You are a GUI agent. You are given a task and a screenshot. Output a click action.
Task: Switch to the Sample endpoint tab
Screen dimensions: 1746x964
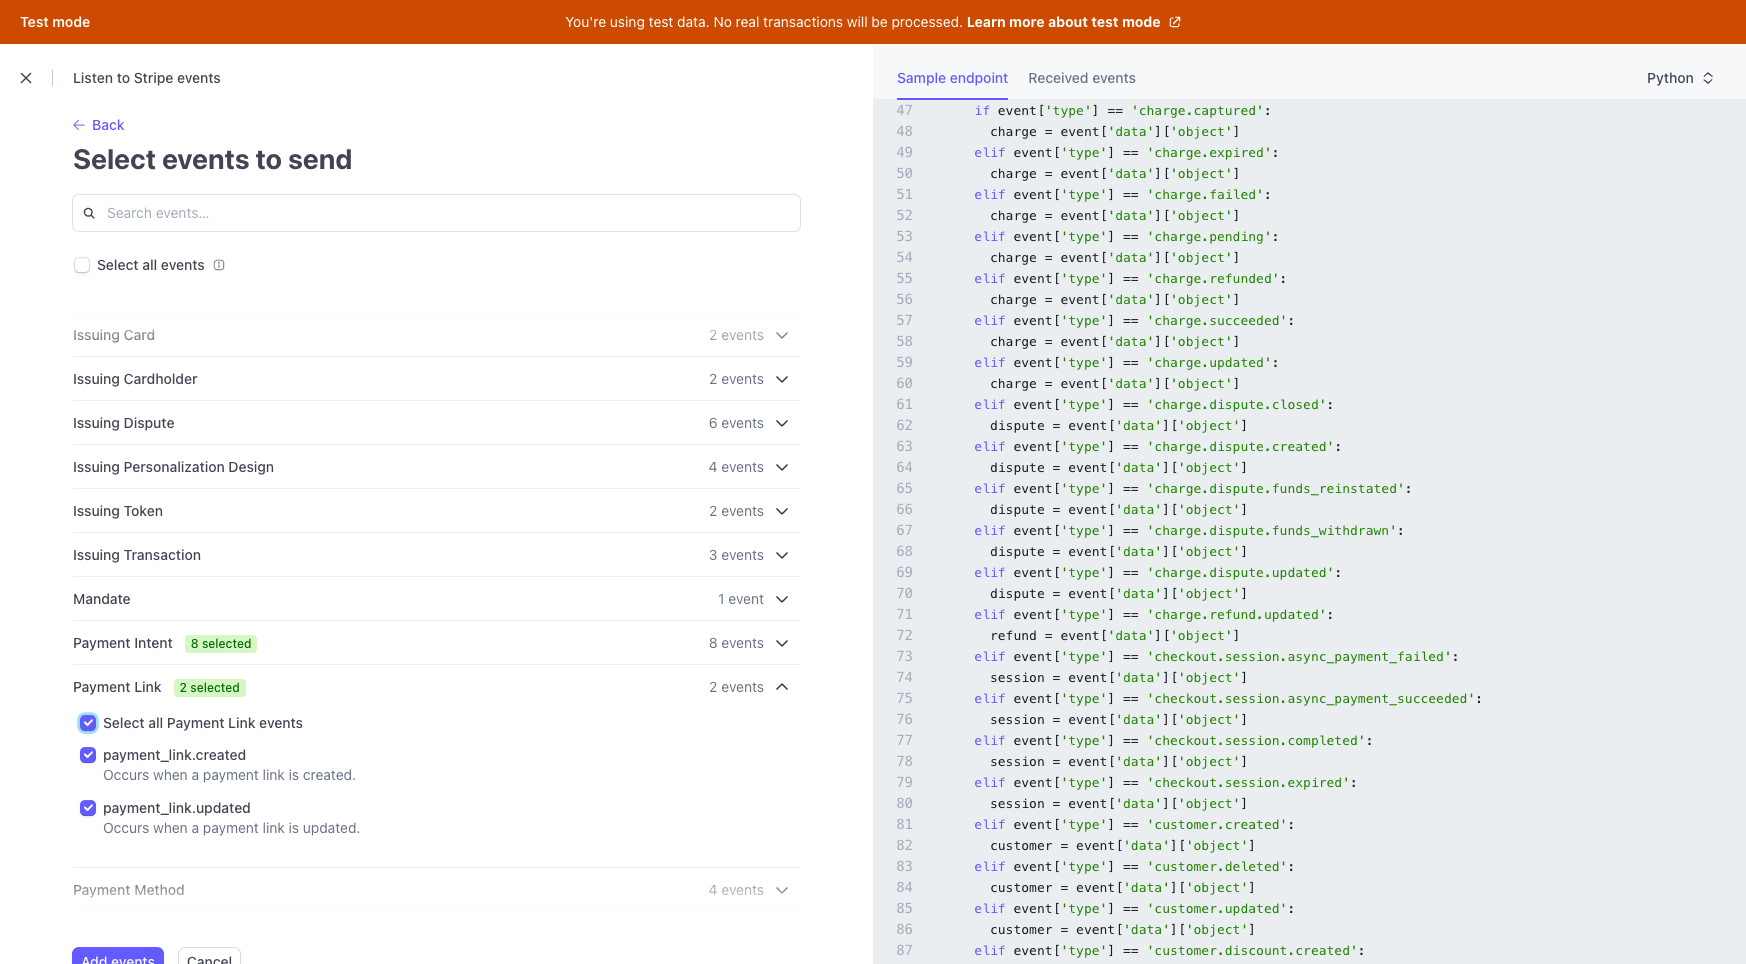coord(952,78)
